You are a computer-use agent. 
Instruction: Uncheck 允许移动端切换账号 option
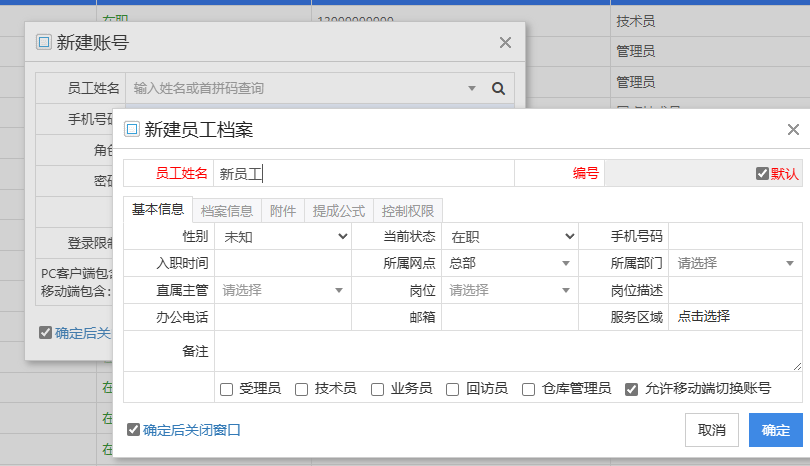(x=631, y=389)
